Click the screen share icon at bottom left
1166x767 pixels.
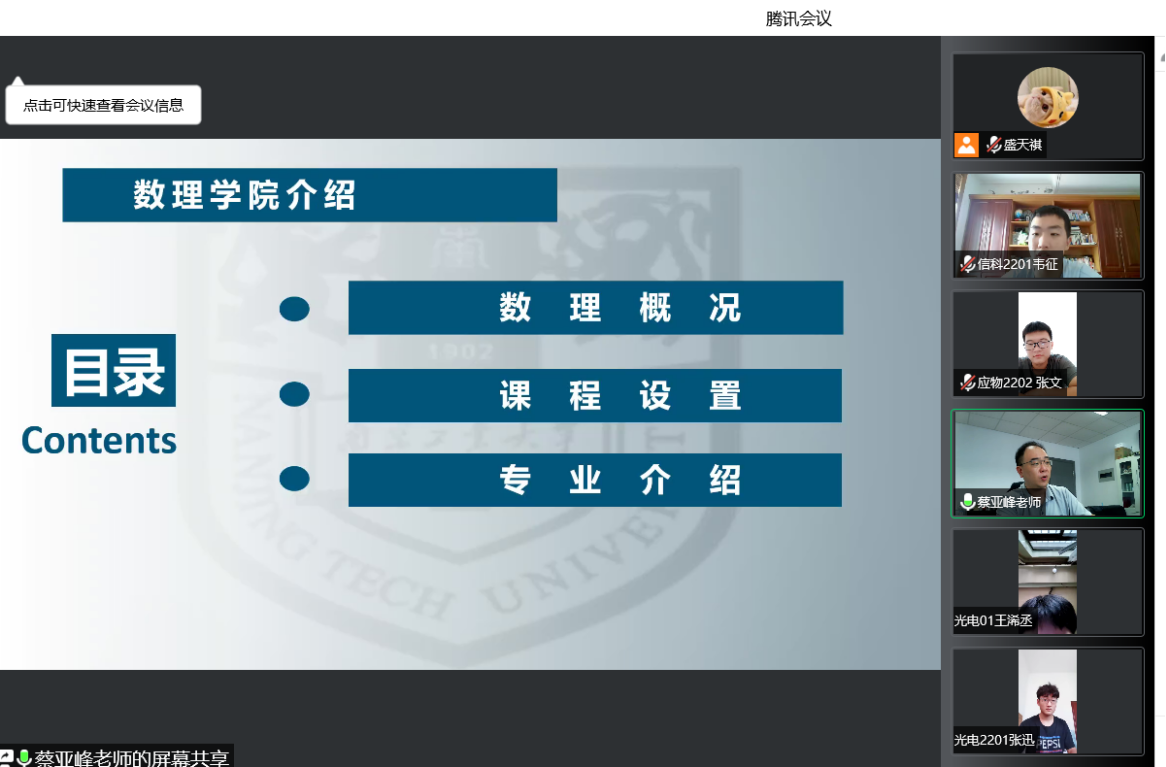[6, 758]
